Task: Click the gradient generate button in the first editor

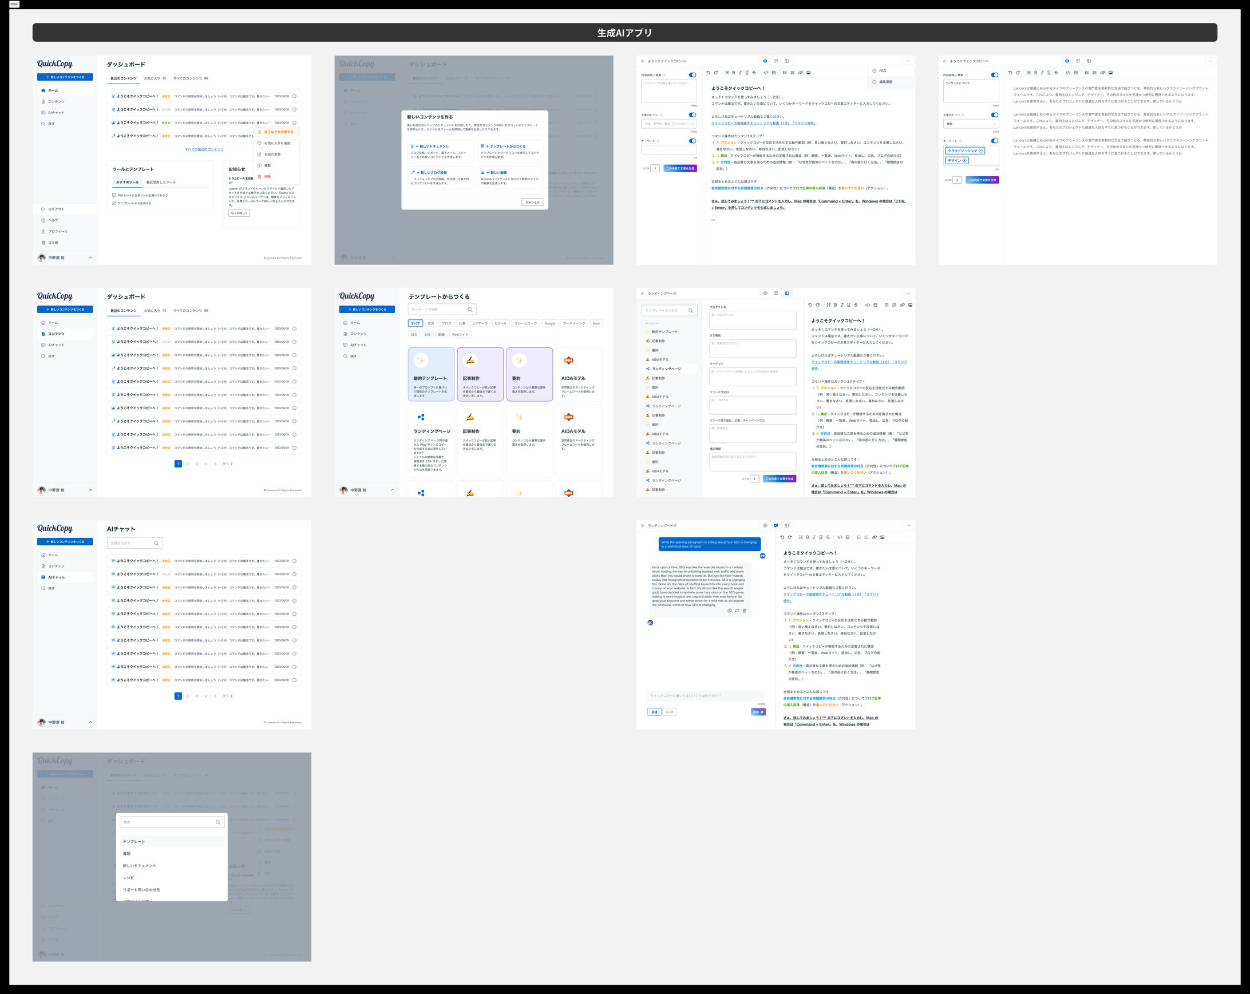Action: click(x=680, y=168)
